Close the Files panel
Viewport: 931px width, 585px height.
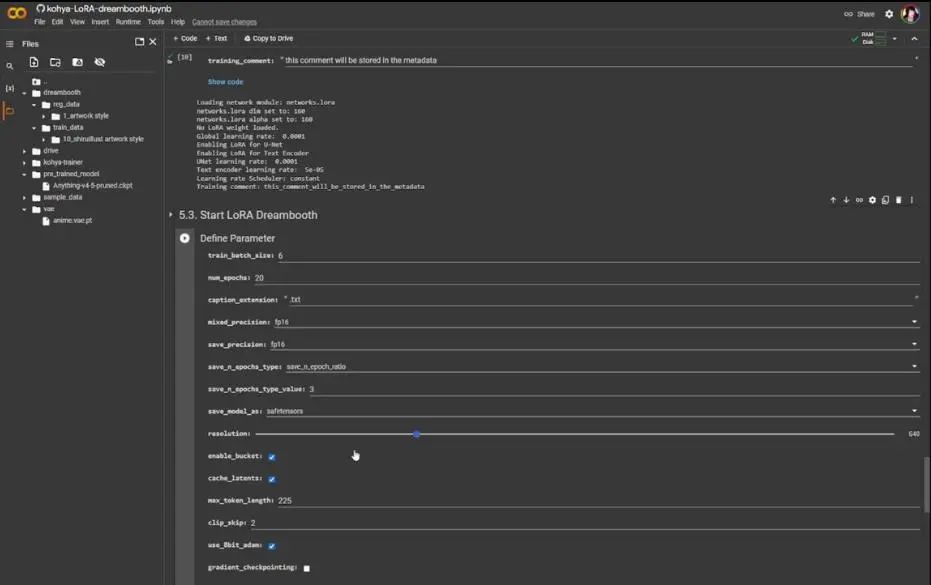pos(153,42)
